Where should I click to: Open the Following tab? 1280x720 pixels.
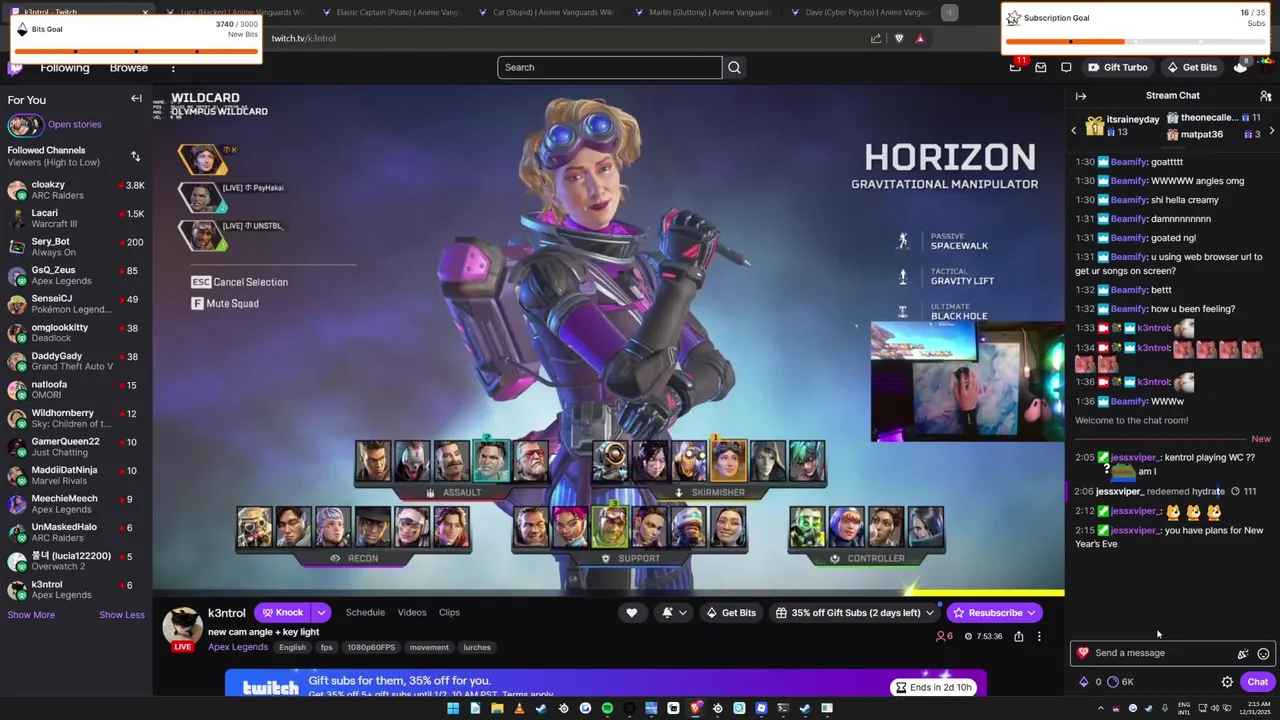[x=65, y=68]
